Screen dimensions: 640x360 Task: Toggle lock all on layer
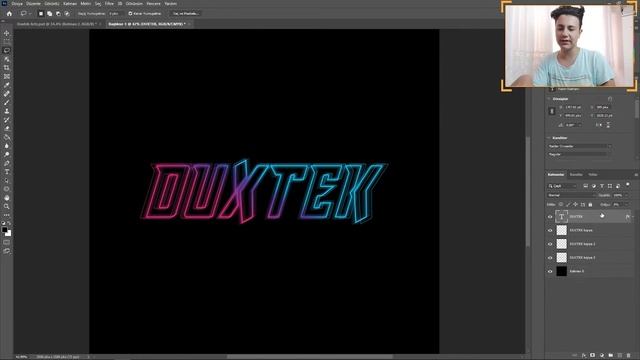coord(590,204)
